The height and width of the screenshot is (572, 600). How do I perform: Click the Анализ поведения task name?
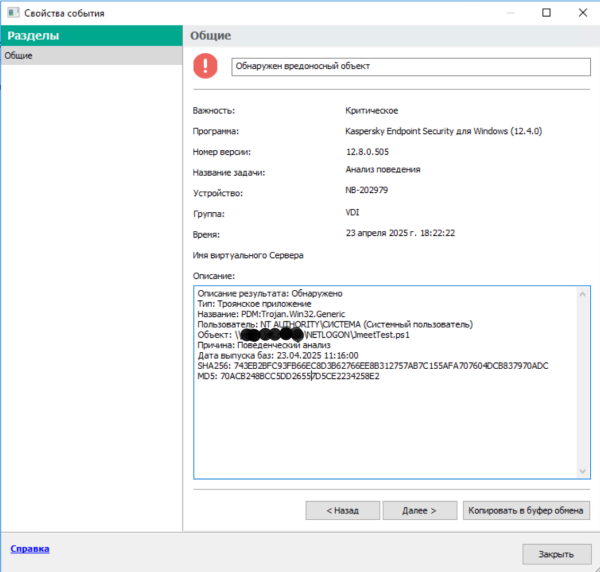click(x=383, y=169)
